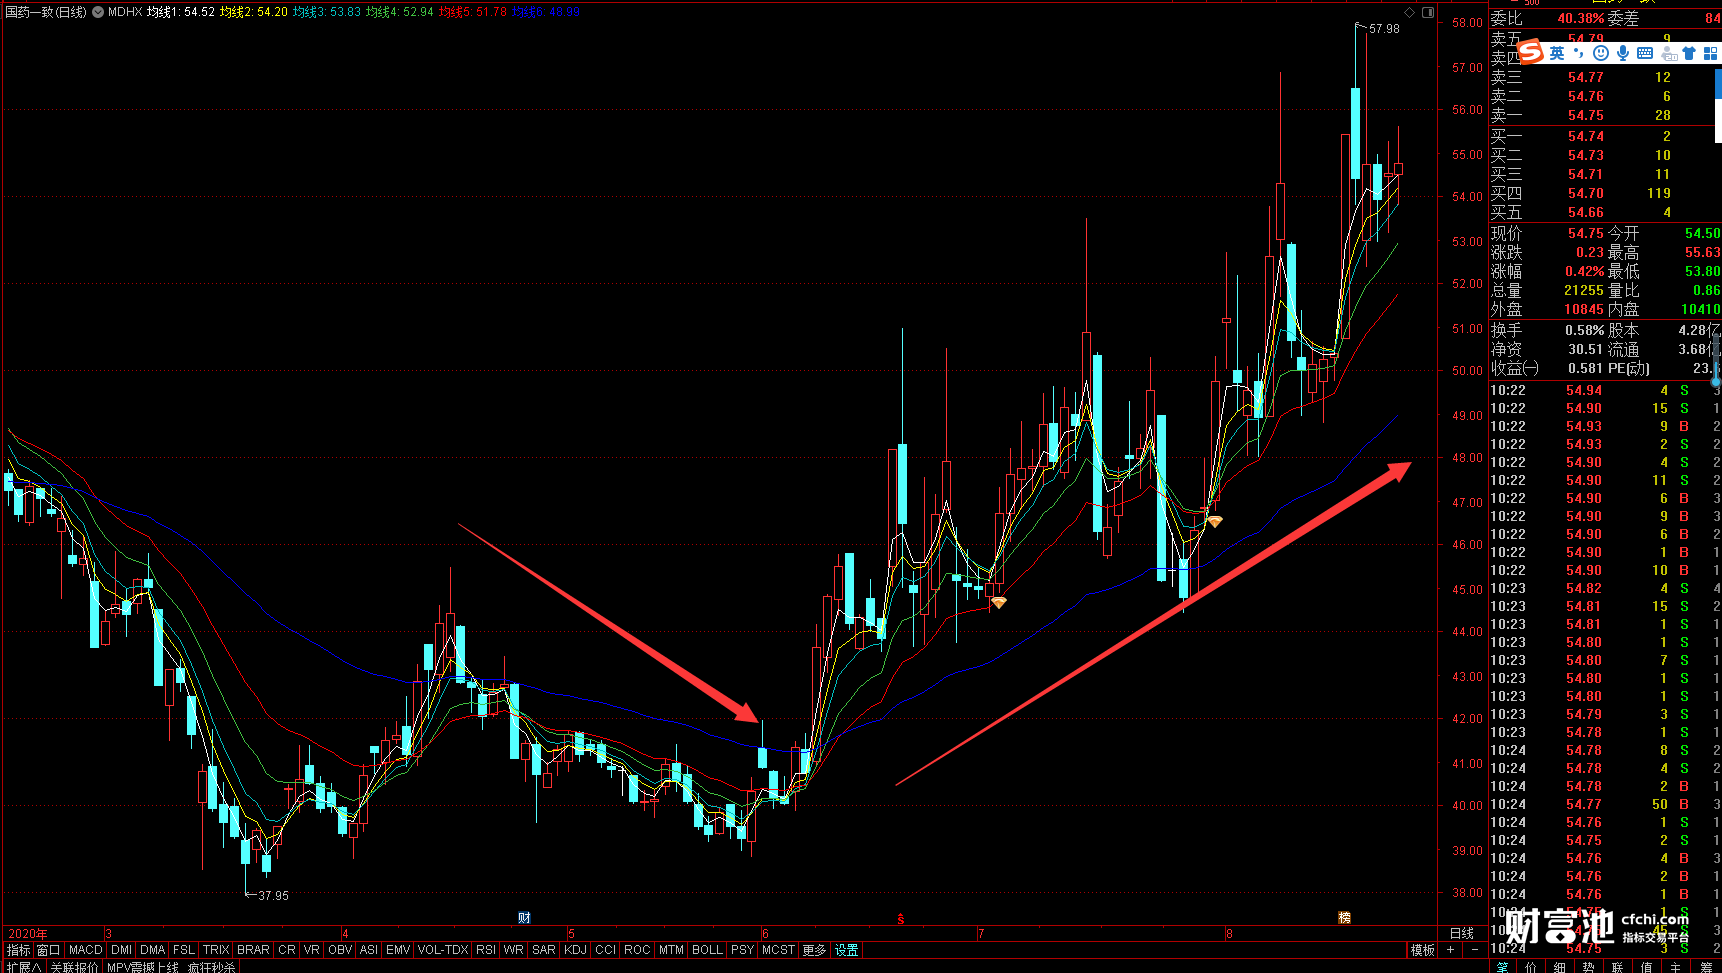Screen dimensions: 1722x973
Task: Toggle Sogou punctuation mode
Action: [x=1579, y=53]
